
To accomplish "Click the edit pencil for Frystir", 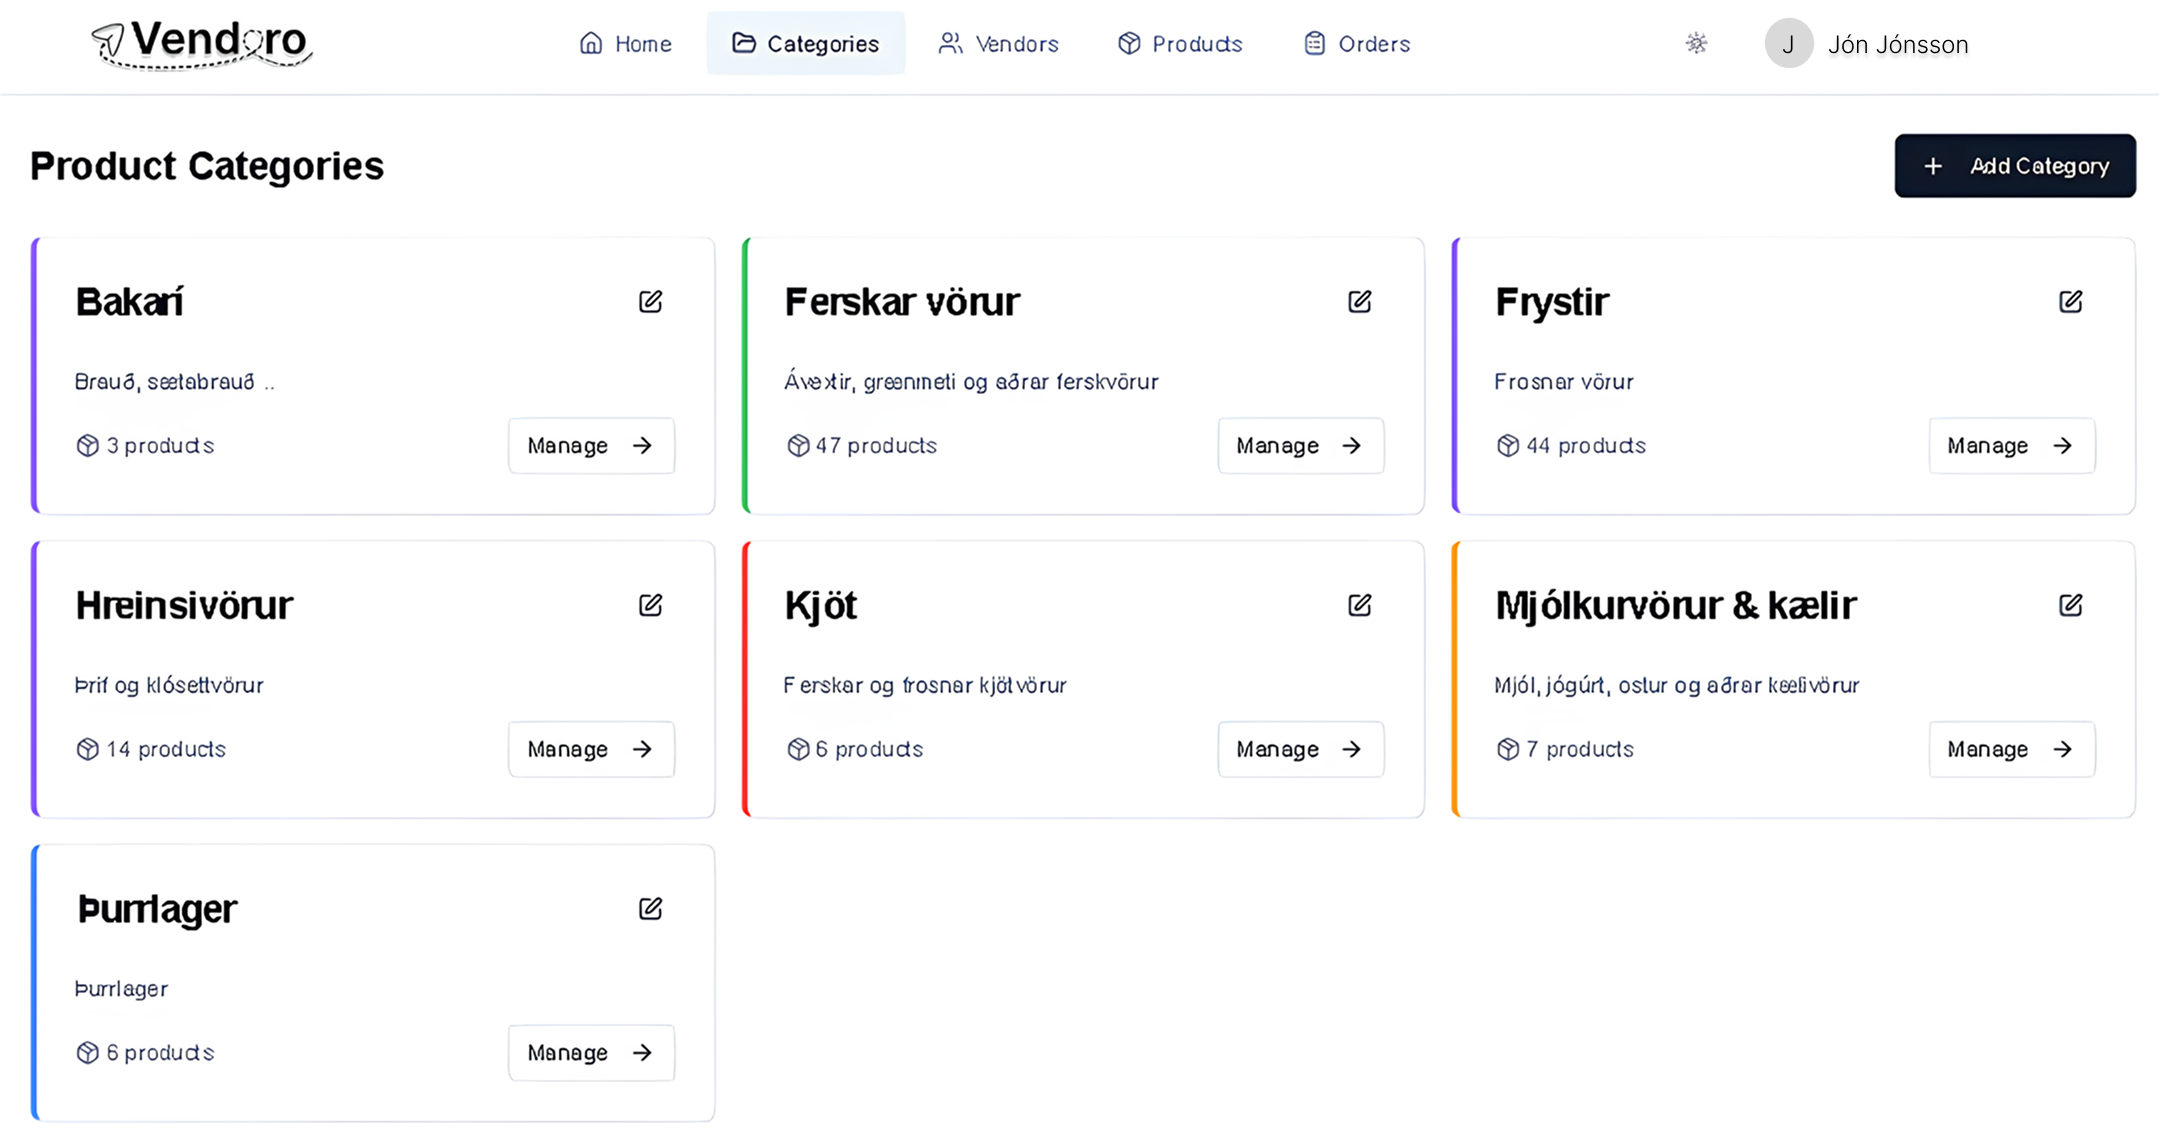I will point(2070,301).
